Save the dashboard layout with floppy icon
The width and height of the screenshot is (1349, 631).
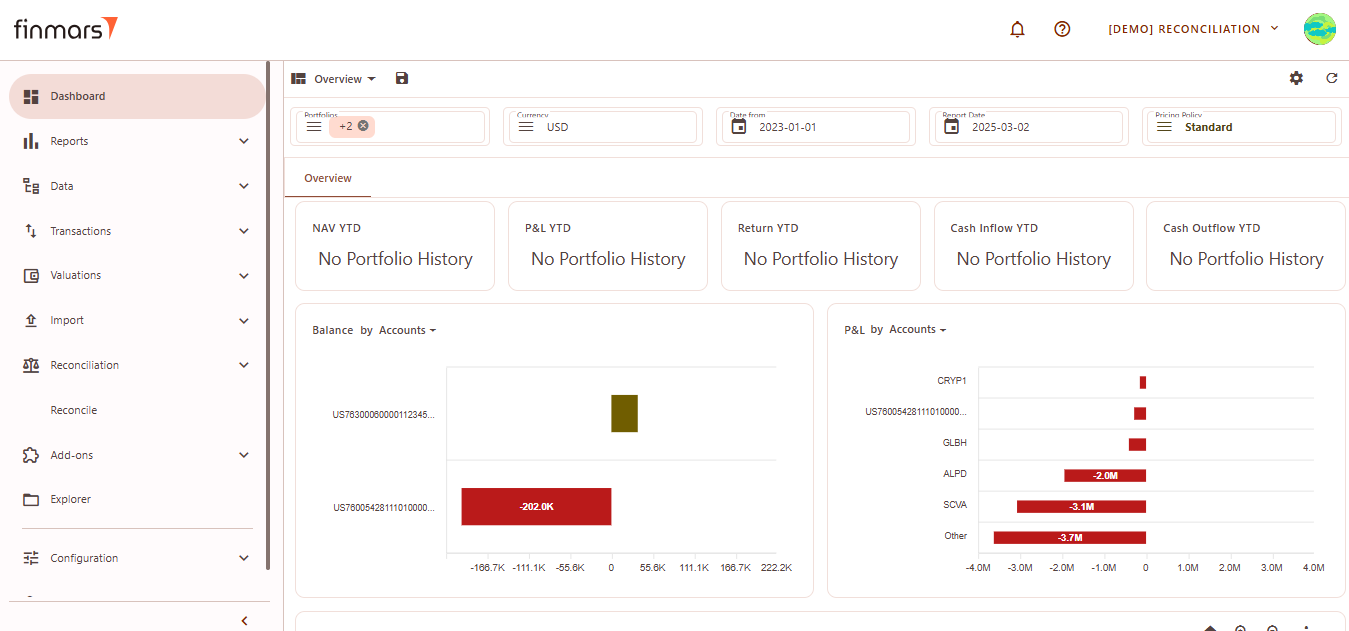(402, 78)
